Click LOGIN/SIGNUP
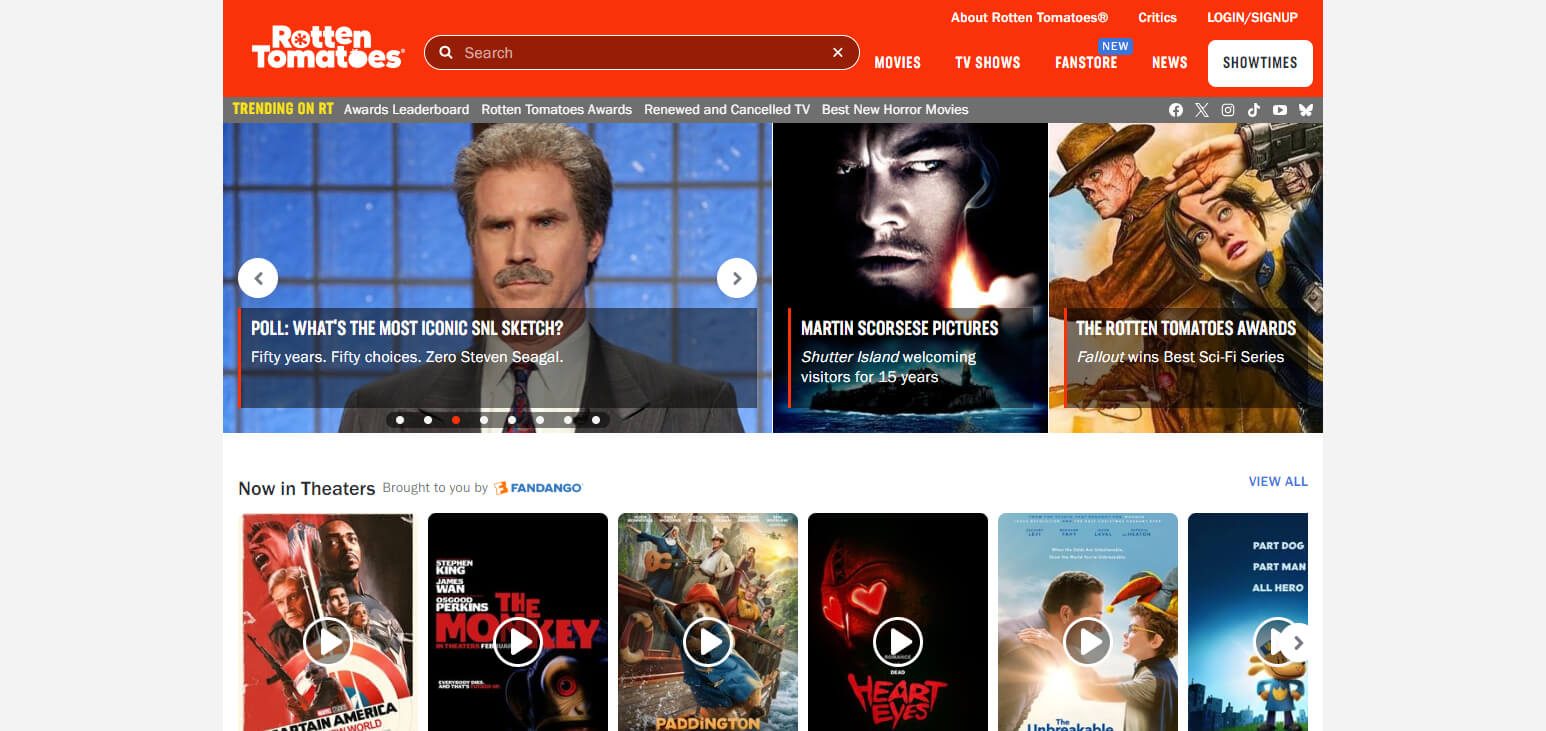1546x731 pixels. click(1252, 17)
